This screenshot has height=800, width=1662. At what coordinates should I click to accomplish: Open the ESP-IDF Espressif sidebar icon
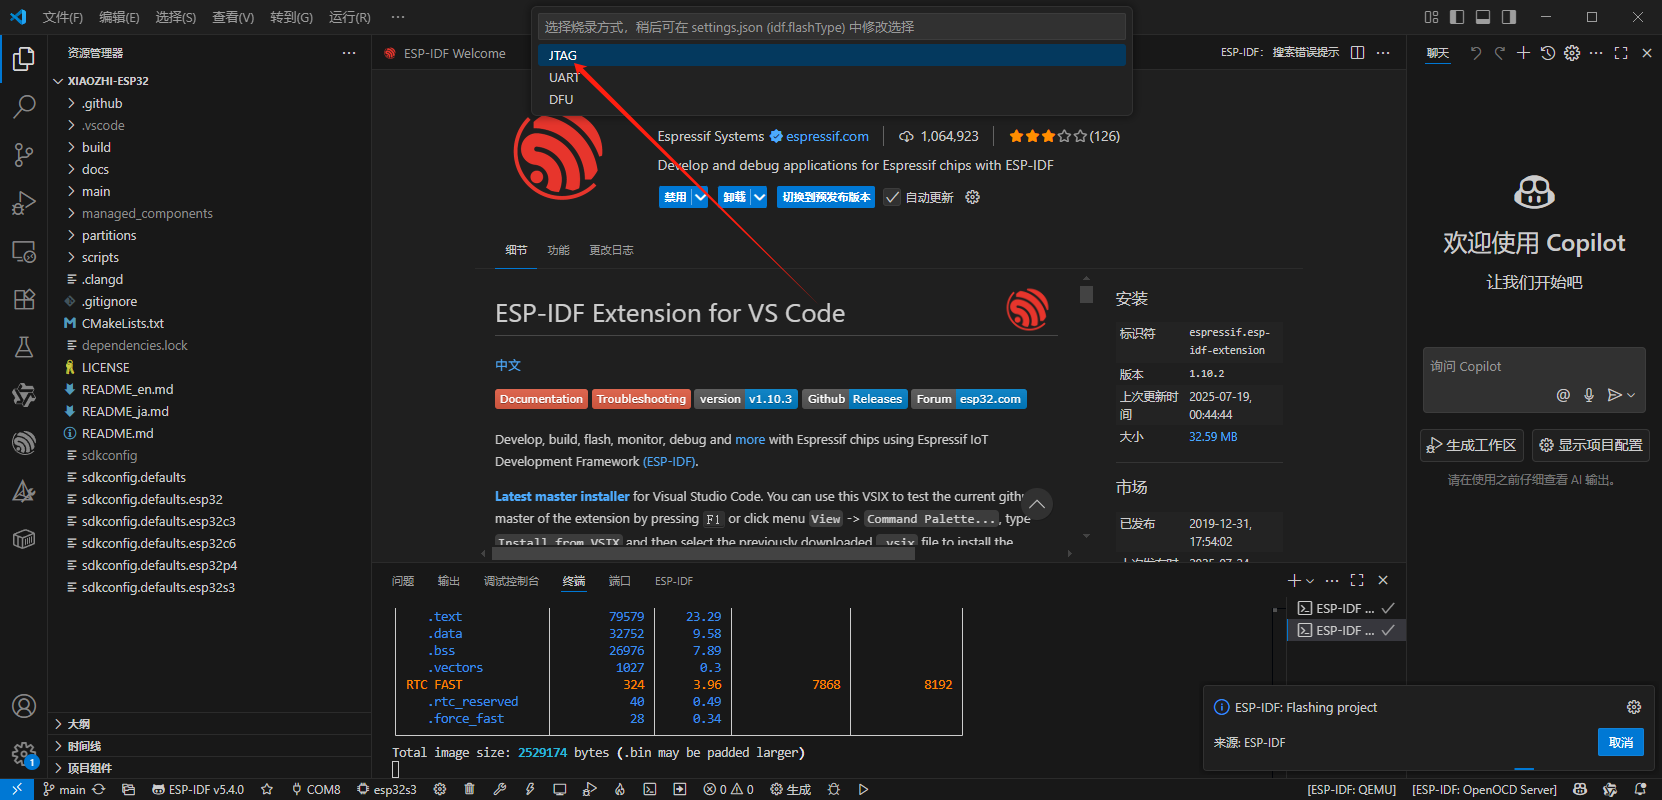pos(24,443)
